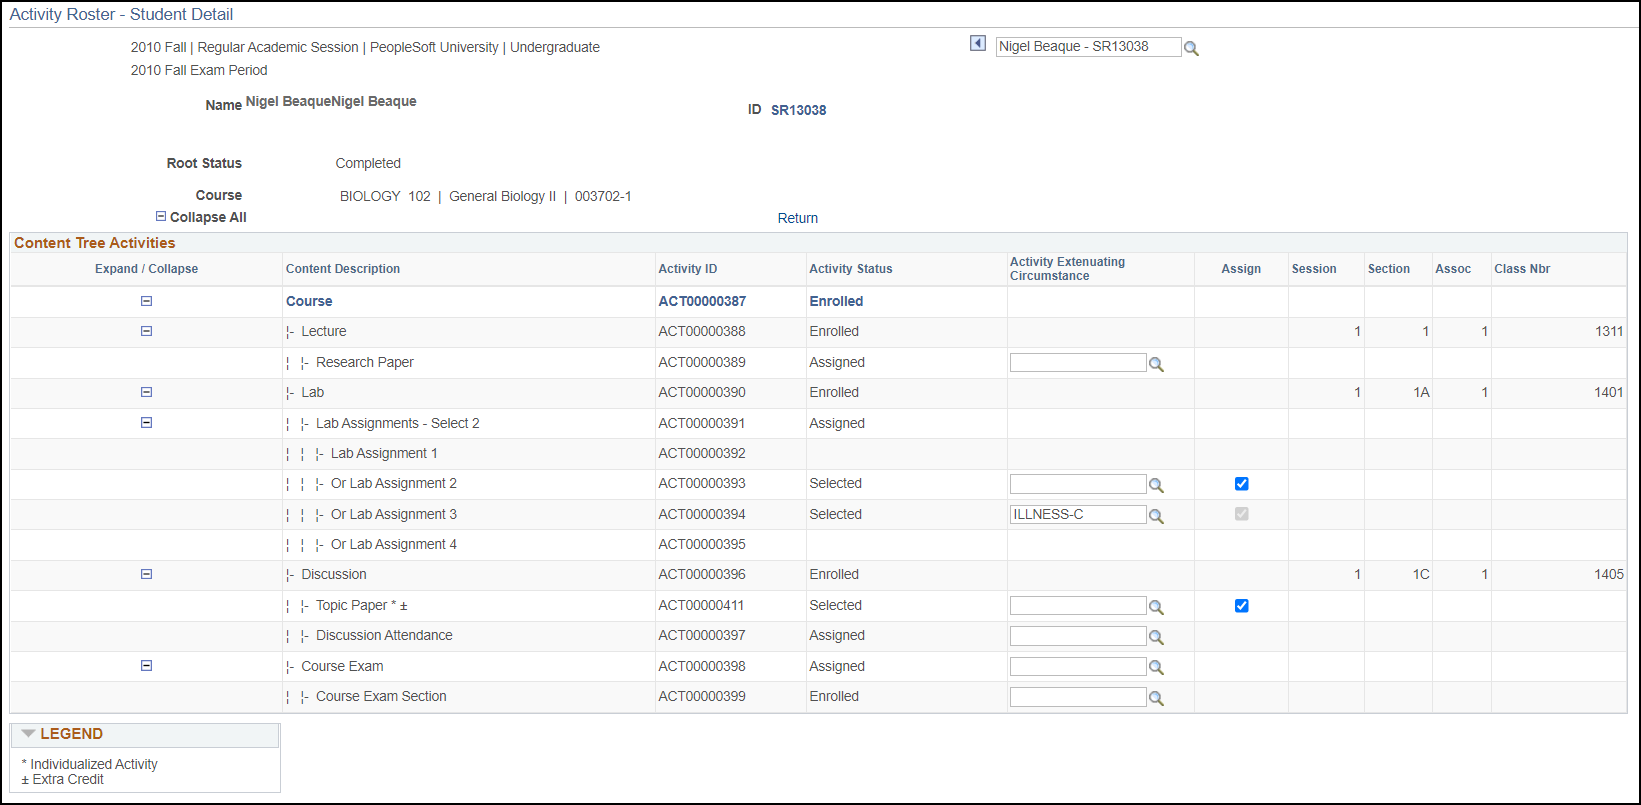The height and width of the screenshot is (805, 1641).
Task: Click 2010 Fall Exam Period text
Action: [x=199, y=70]
